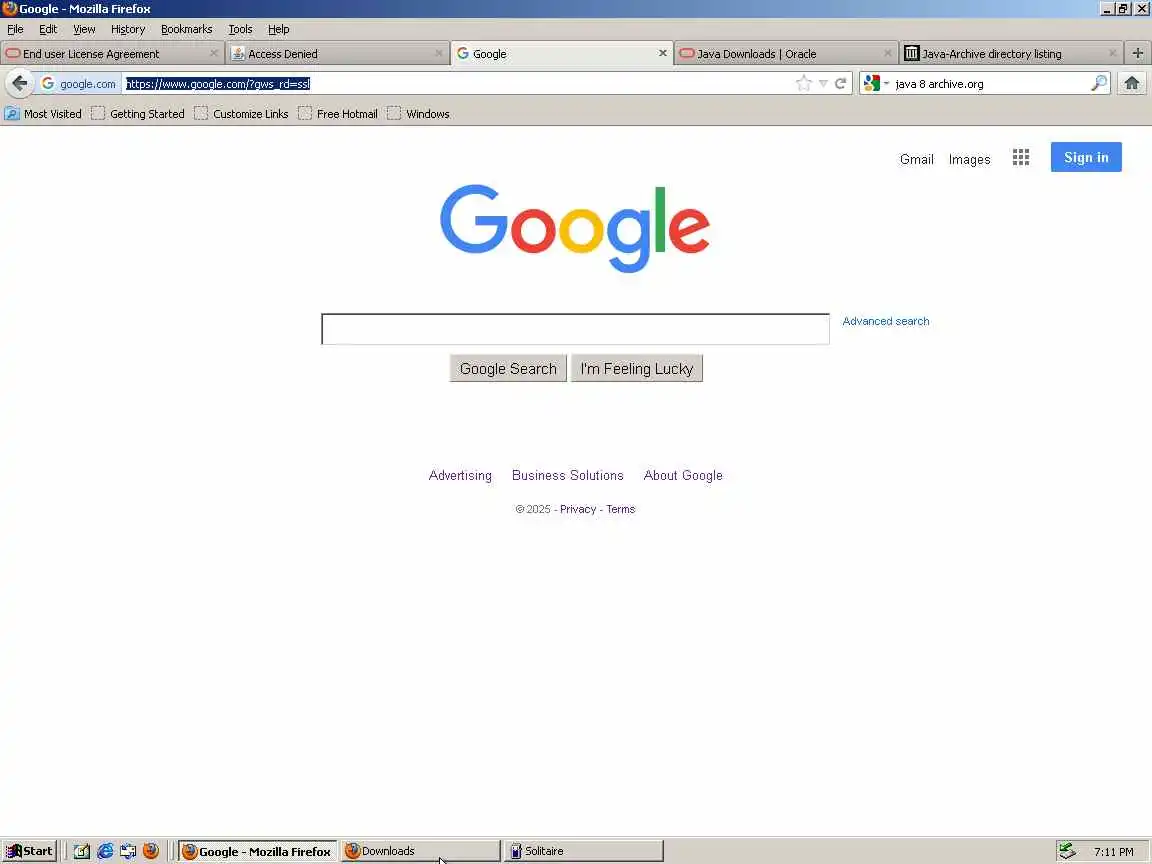This screenshot has height=864, width=1152.
Task: Open the Advertising footer link
Action: (x=460, y=475)
